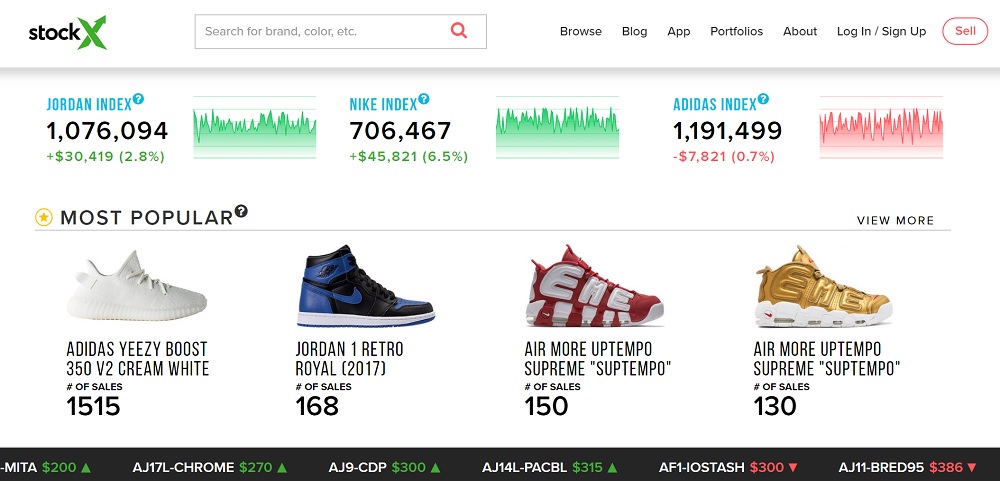
Task: Click the red search magnifier icon
Action: point(459,31)
